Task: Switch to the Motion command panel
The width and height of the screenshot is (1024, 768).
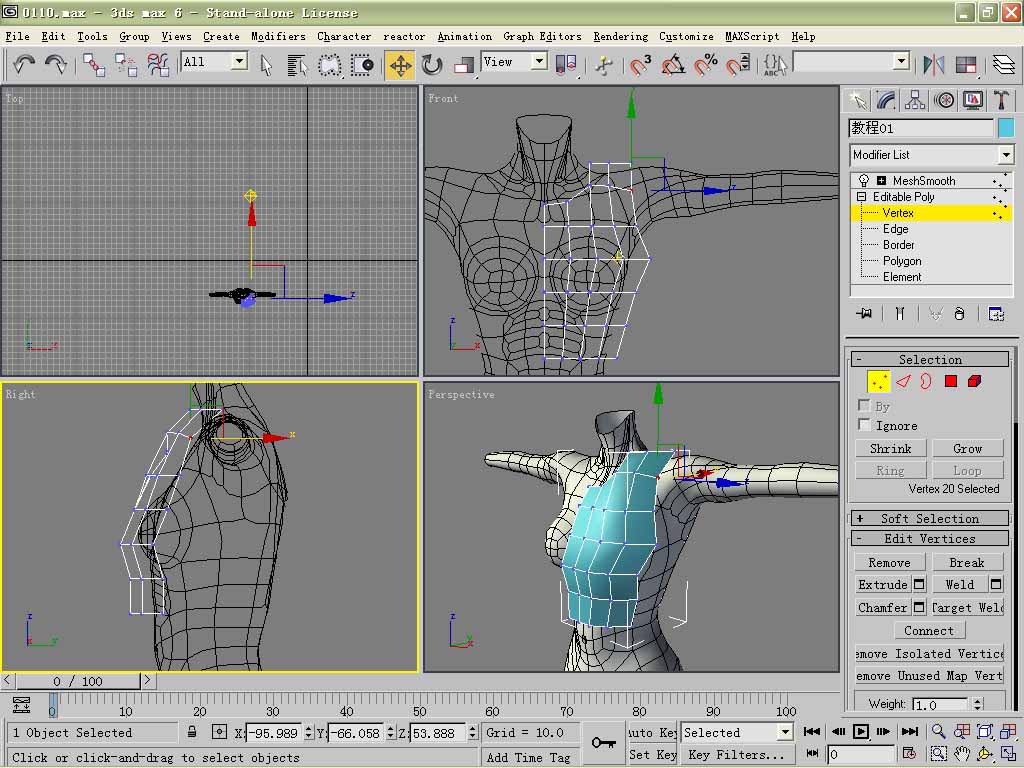Action: pos(944,100)
